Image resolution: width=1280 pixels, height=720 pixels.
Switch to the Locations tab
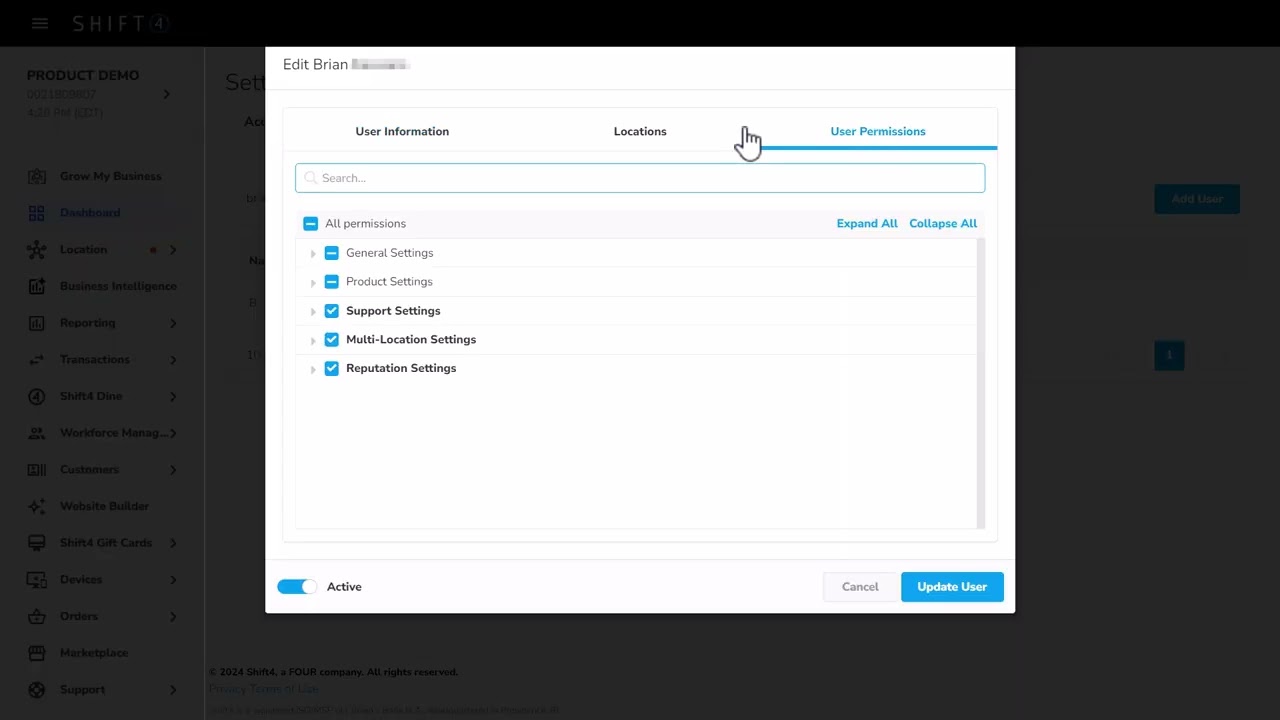point(640,131)
